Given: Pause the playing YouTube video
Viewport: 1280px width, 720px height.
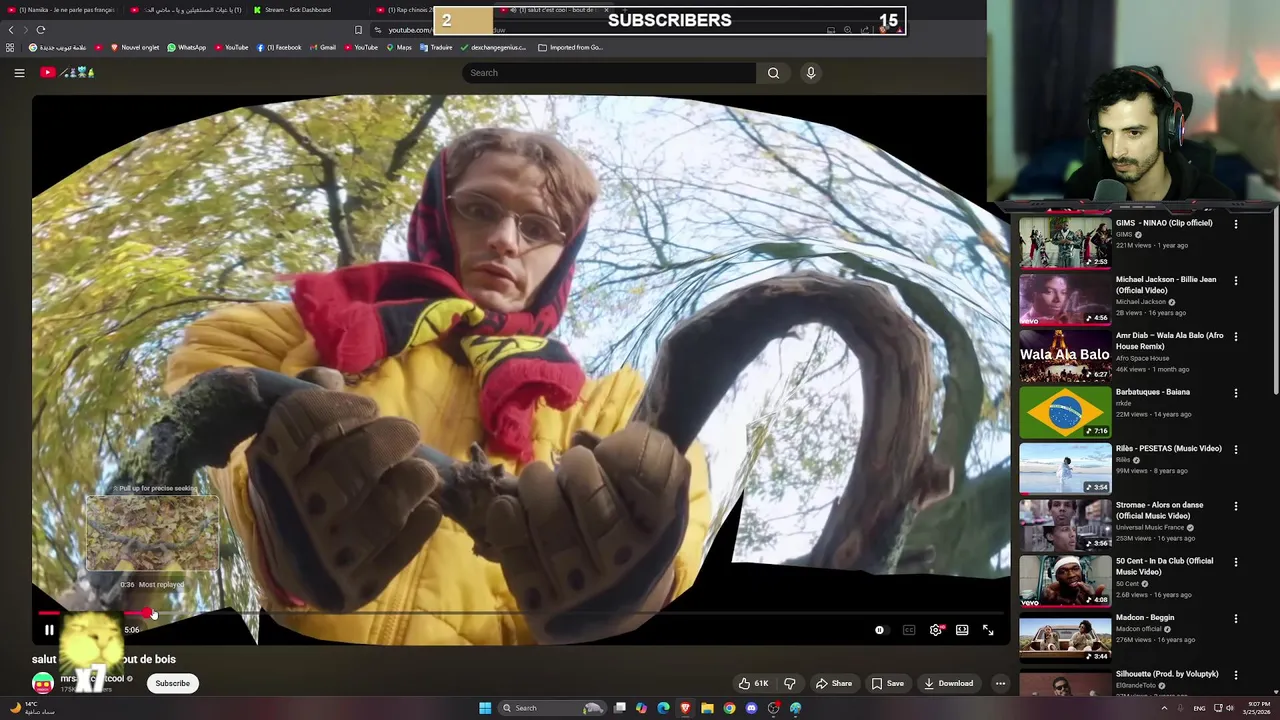Looking at the screenshot, I should (x=49, y=630).
